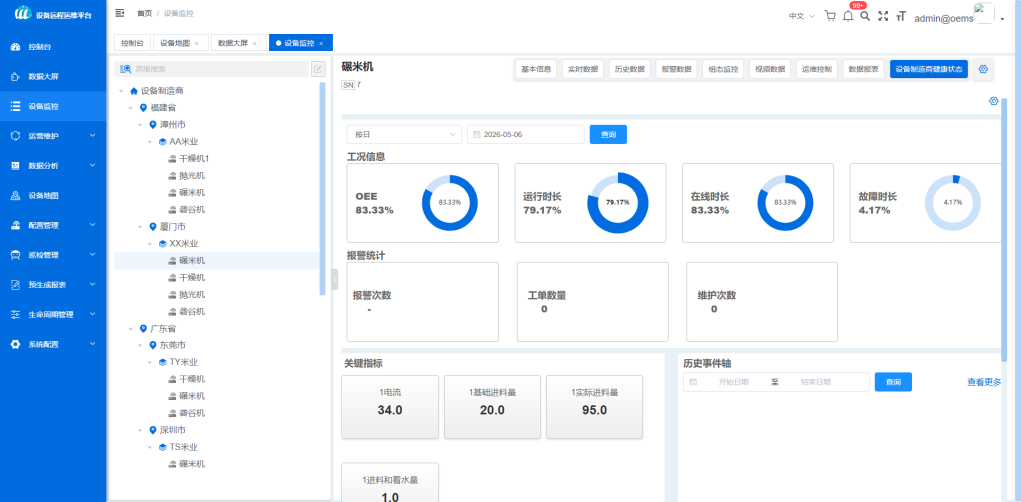Collapse the 东莞市 tree node arrow
The image size is (1021, 502).
coord(140,346)
